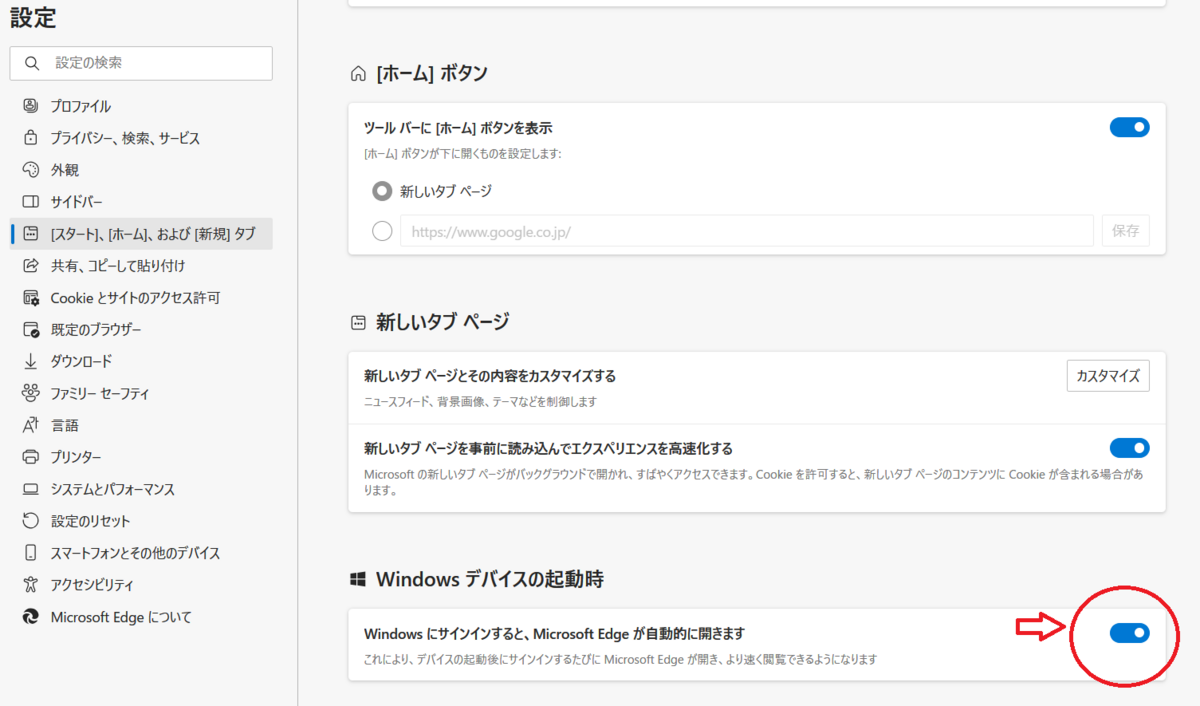Select the 新しいタブ ページ radio option
The width and height of the screenshot is (1200, 706).
[x=382, y=191]
